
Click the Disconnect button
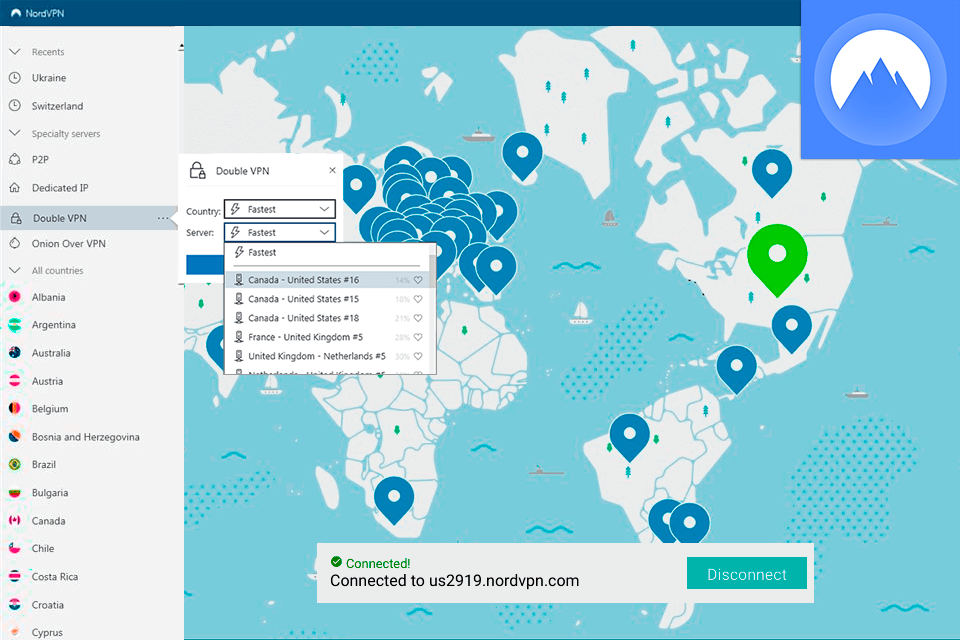click(746, 574)
